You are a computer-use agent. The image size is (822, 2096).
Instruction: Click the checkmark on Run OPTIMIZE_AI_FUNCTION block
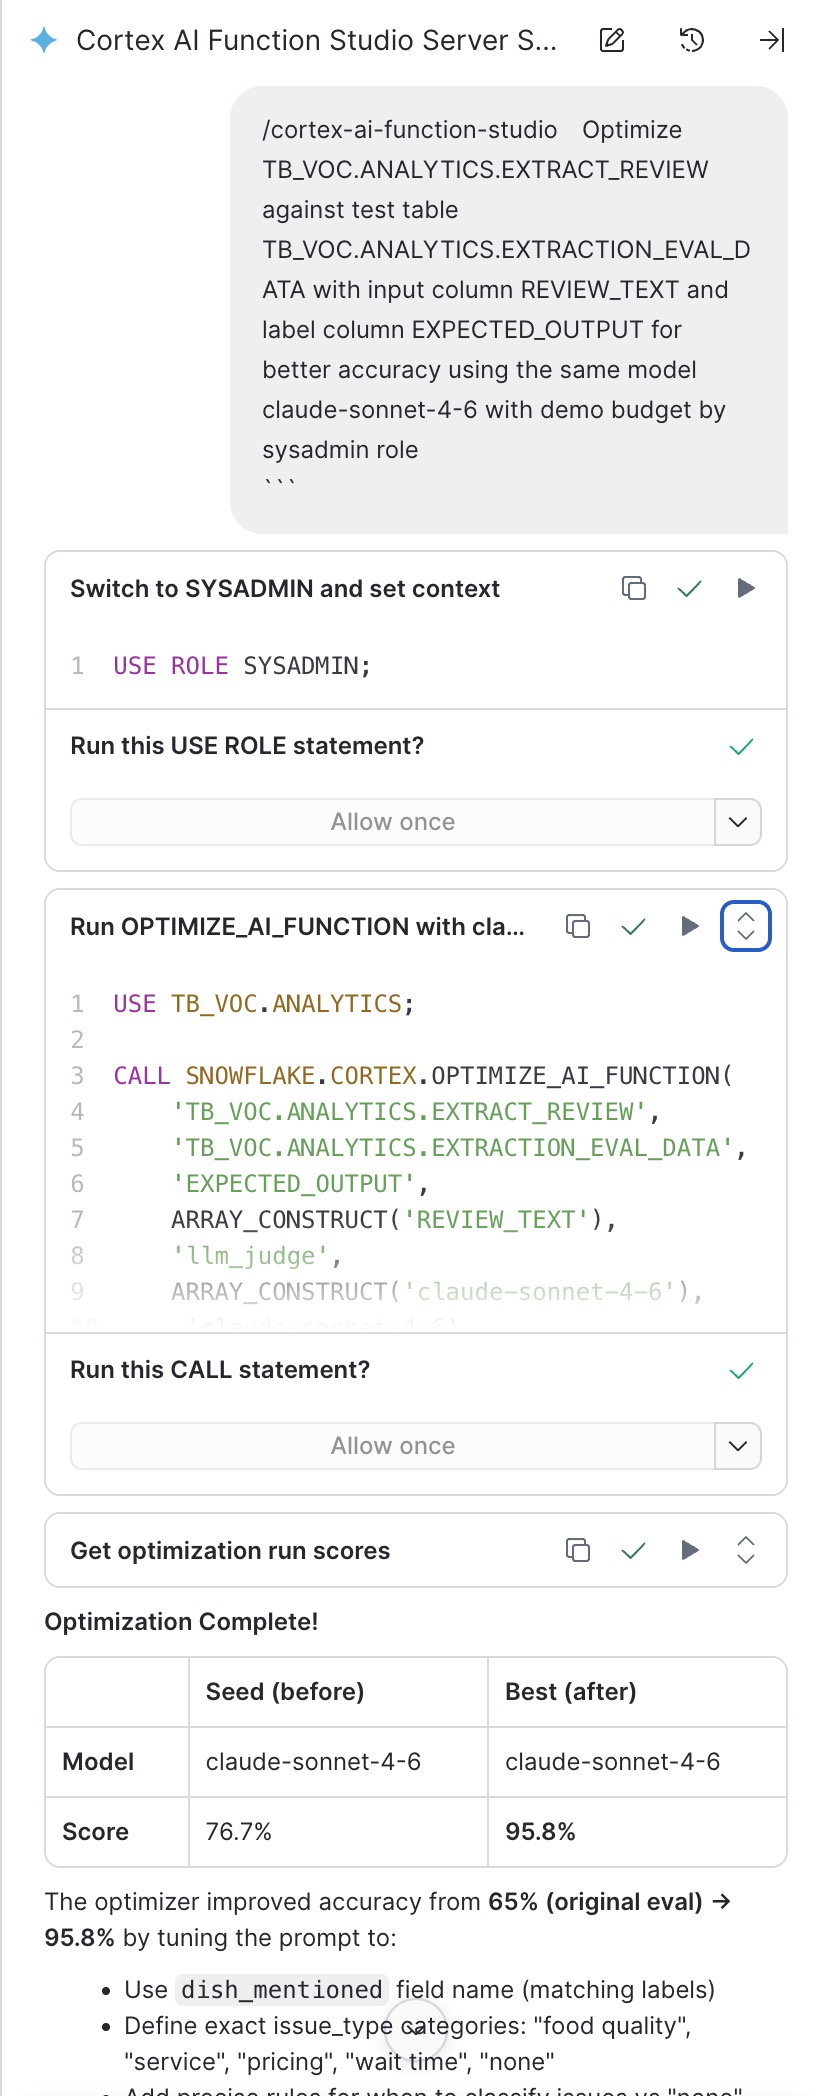[634, 926]
